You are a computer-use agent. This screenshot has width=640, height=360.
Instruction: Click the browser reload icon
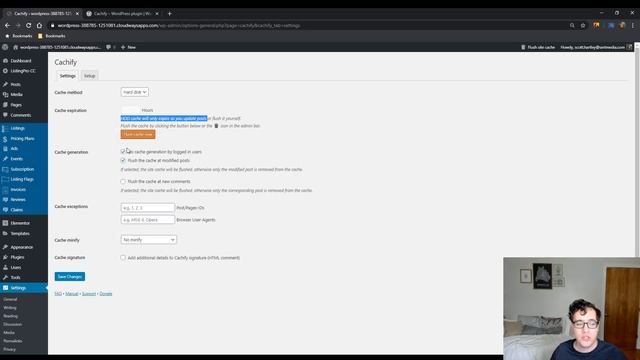(x=29, y=25)
